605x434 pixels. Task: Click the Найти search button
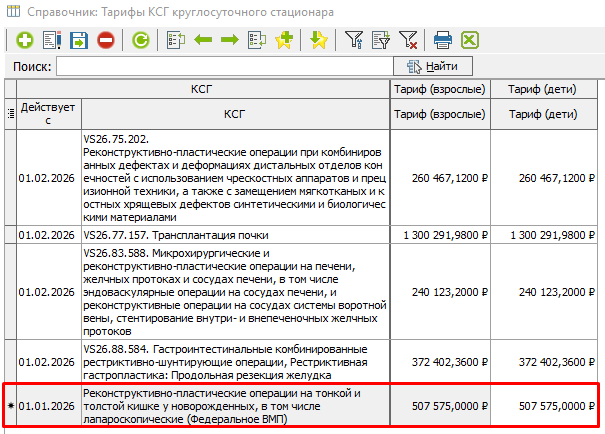[x=433, y=66]
